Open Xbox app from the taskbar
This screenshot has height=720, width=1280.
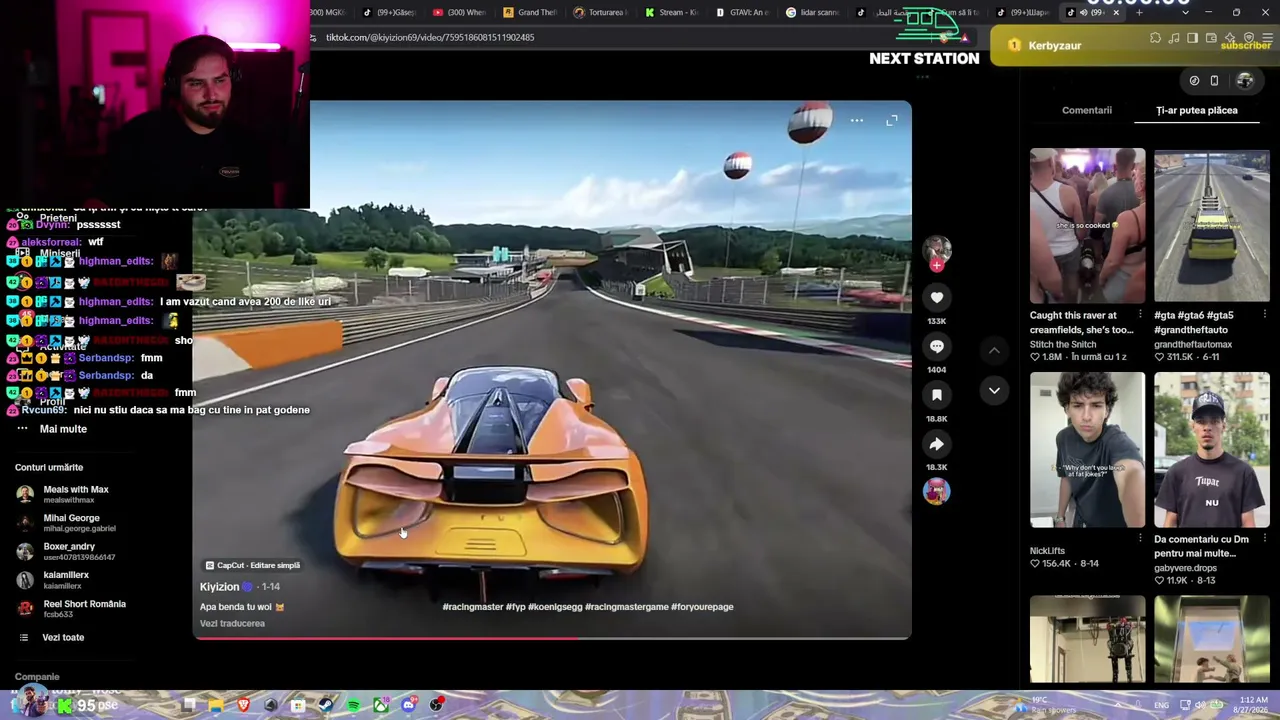tap(381, 705)
